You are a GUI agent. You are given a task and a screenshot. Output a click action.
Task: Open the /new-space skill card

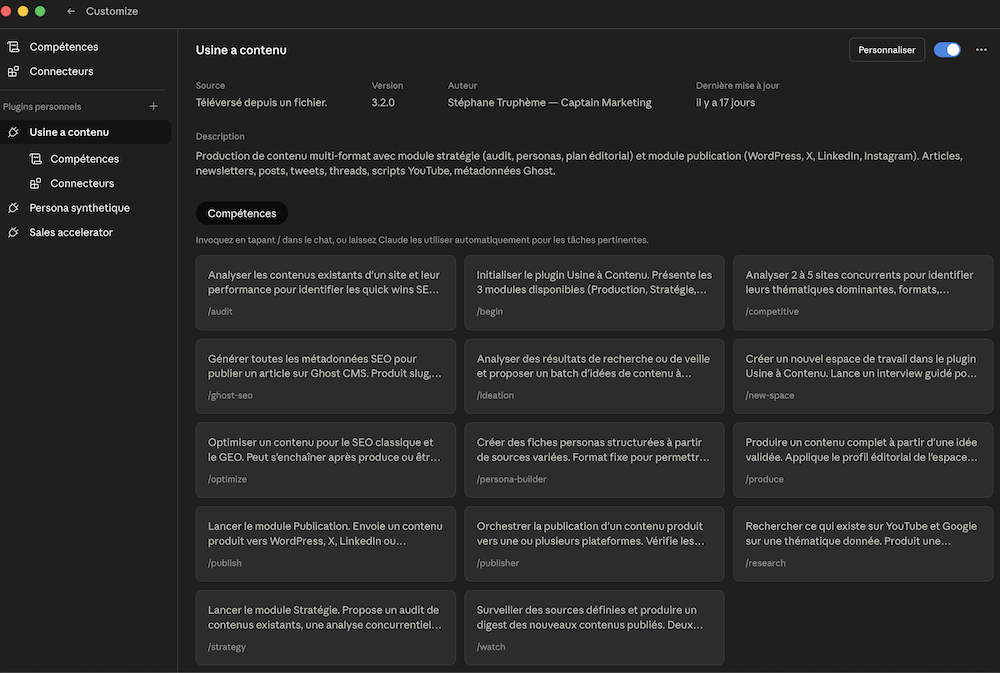click(862, 376)
